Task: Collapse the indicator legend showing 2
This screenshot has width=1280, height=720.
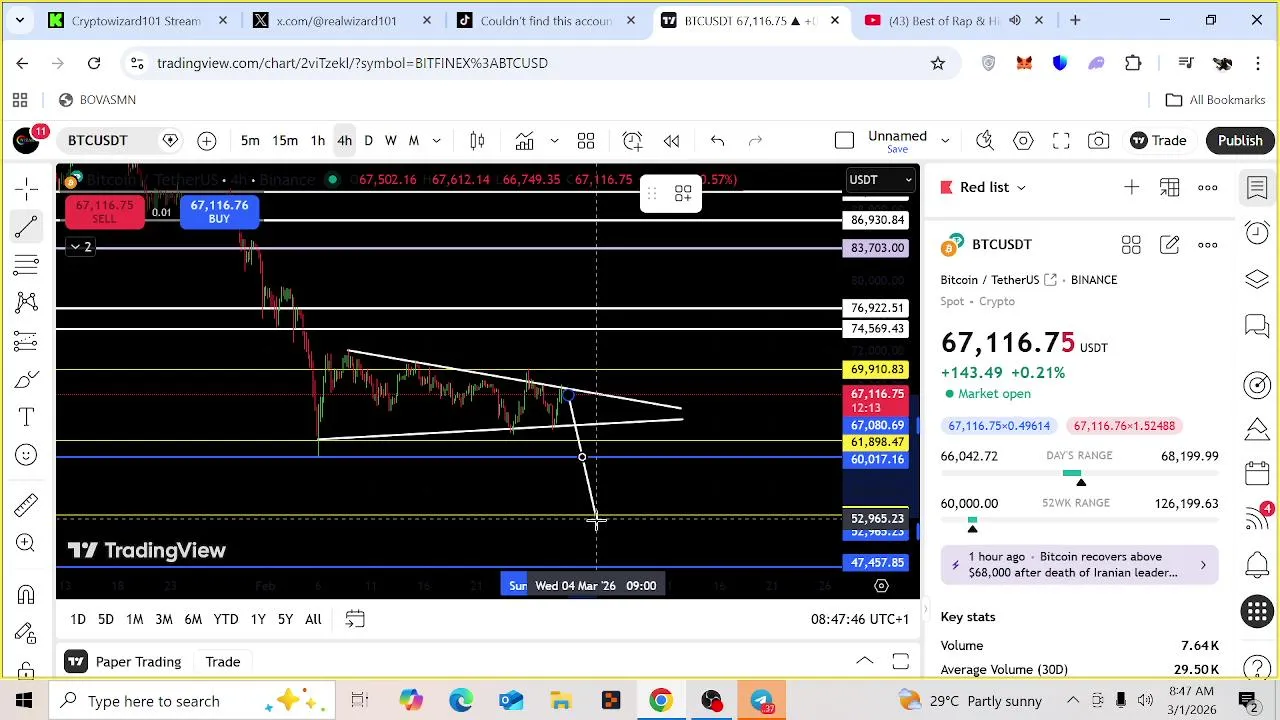Action: coord(79,247)
